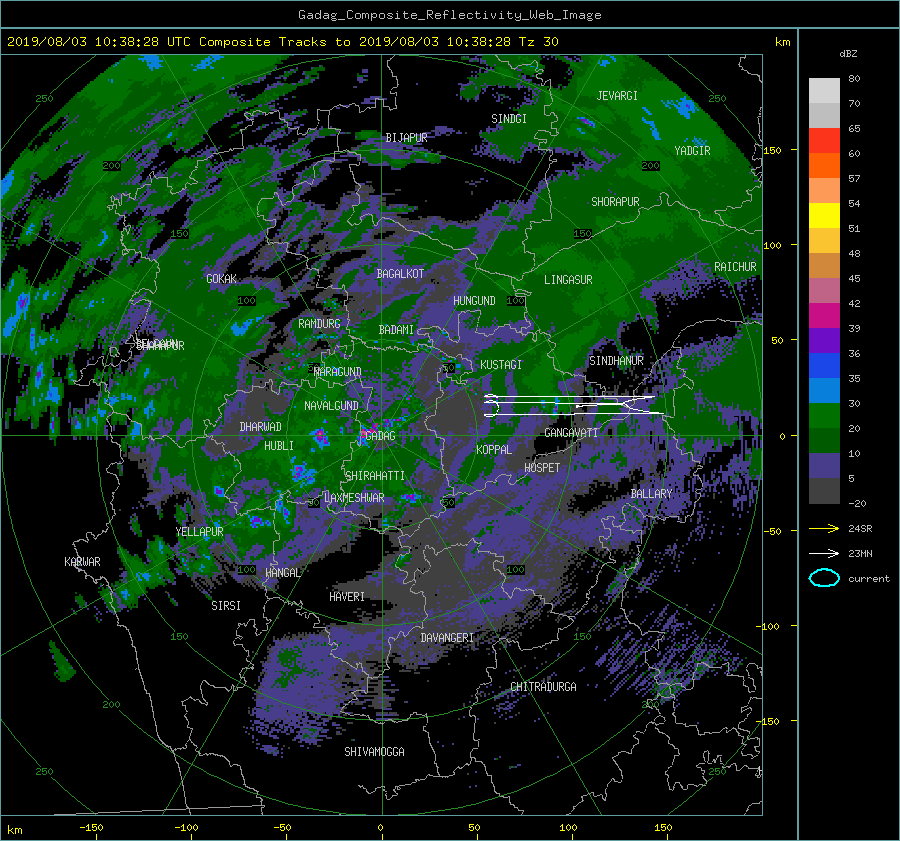Click the YELLAPUR city label
Viewport: 900px width, 841px height.
tap(199, 532)
